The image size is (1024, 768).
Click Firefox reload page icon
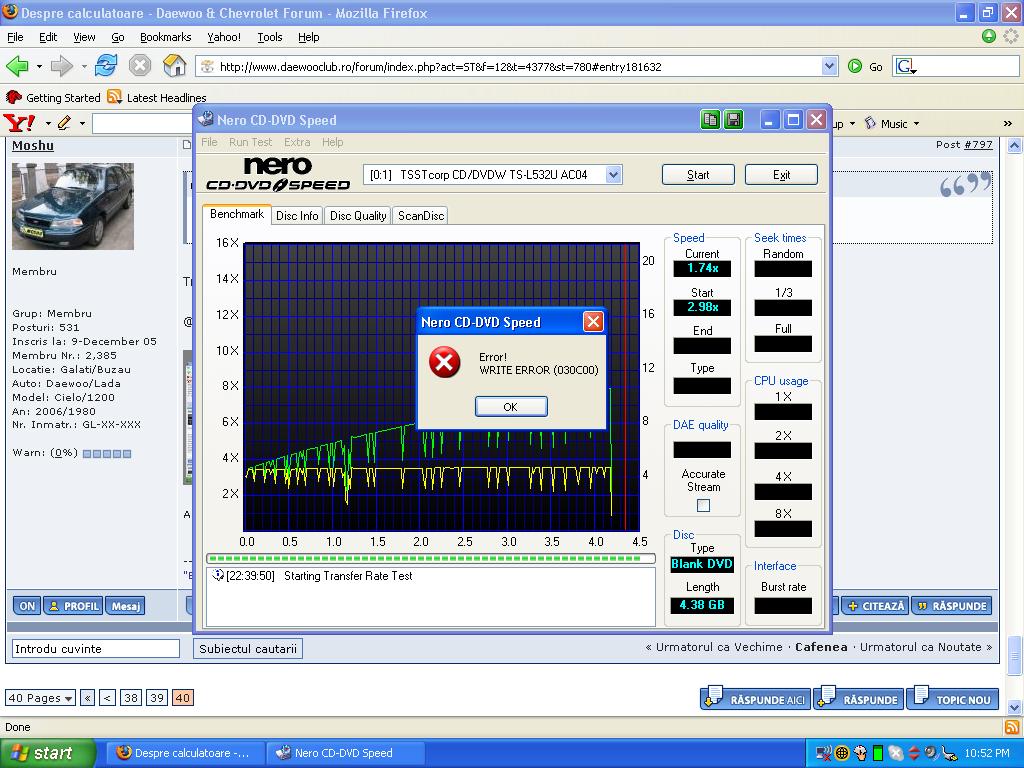tap(106, 66)
